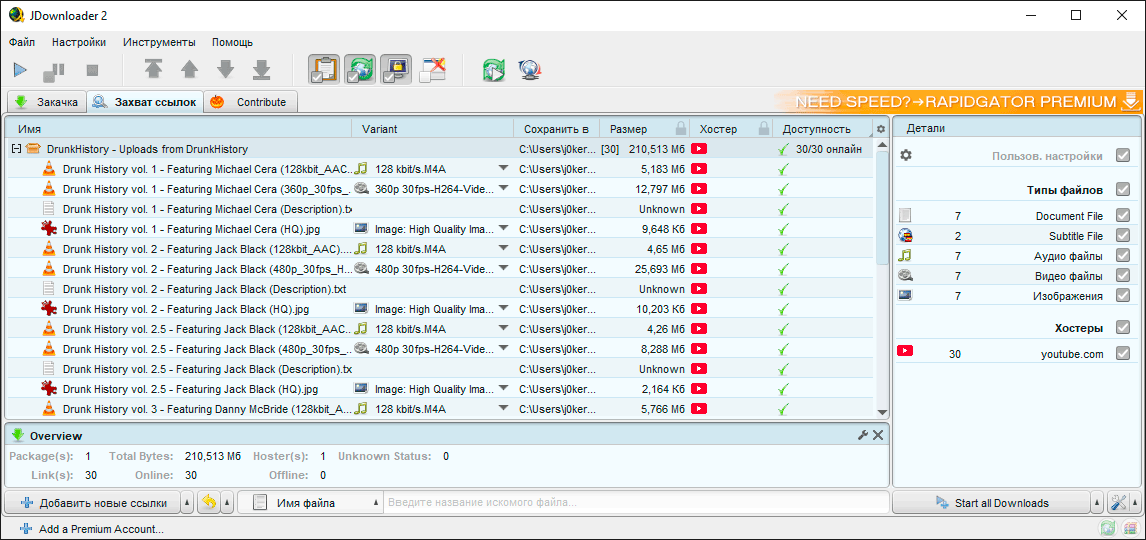Toggle silent mode toolbar icon

click(431, 69)
